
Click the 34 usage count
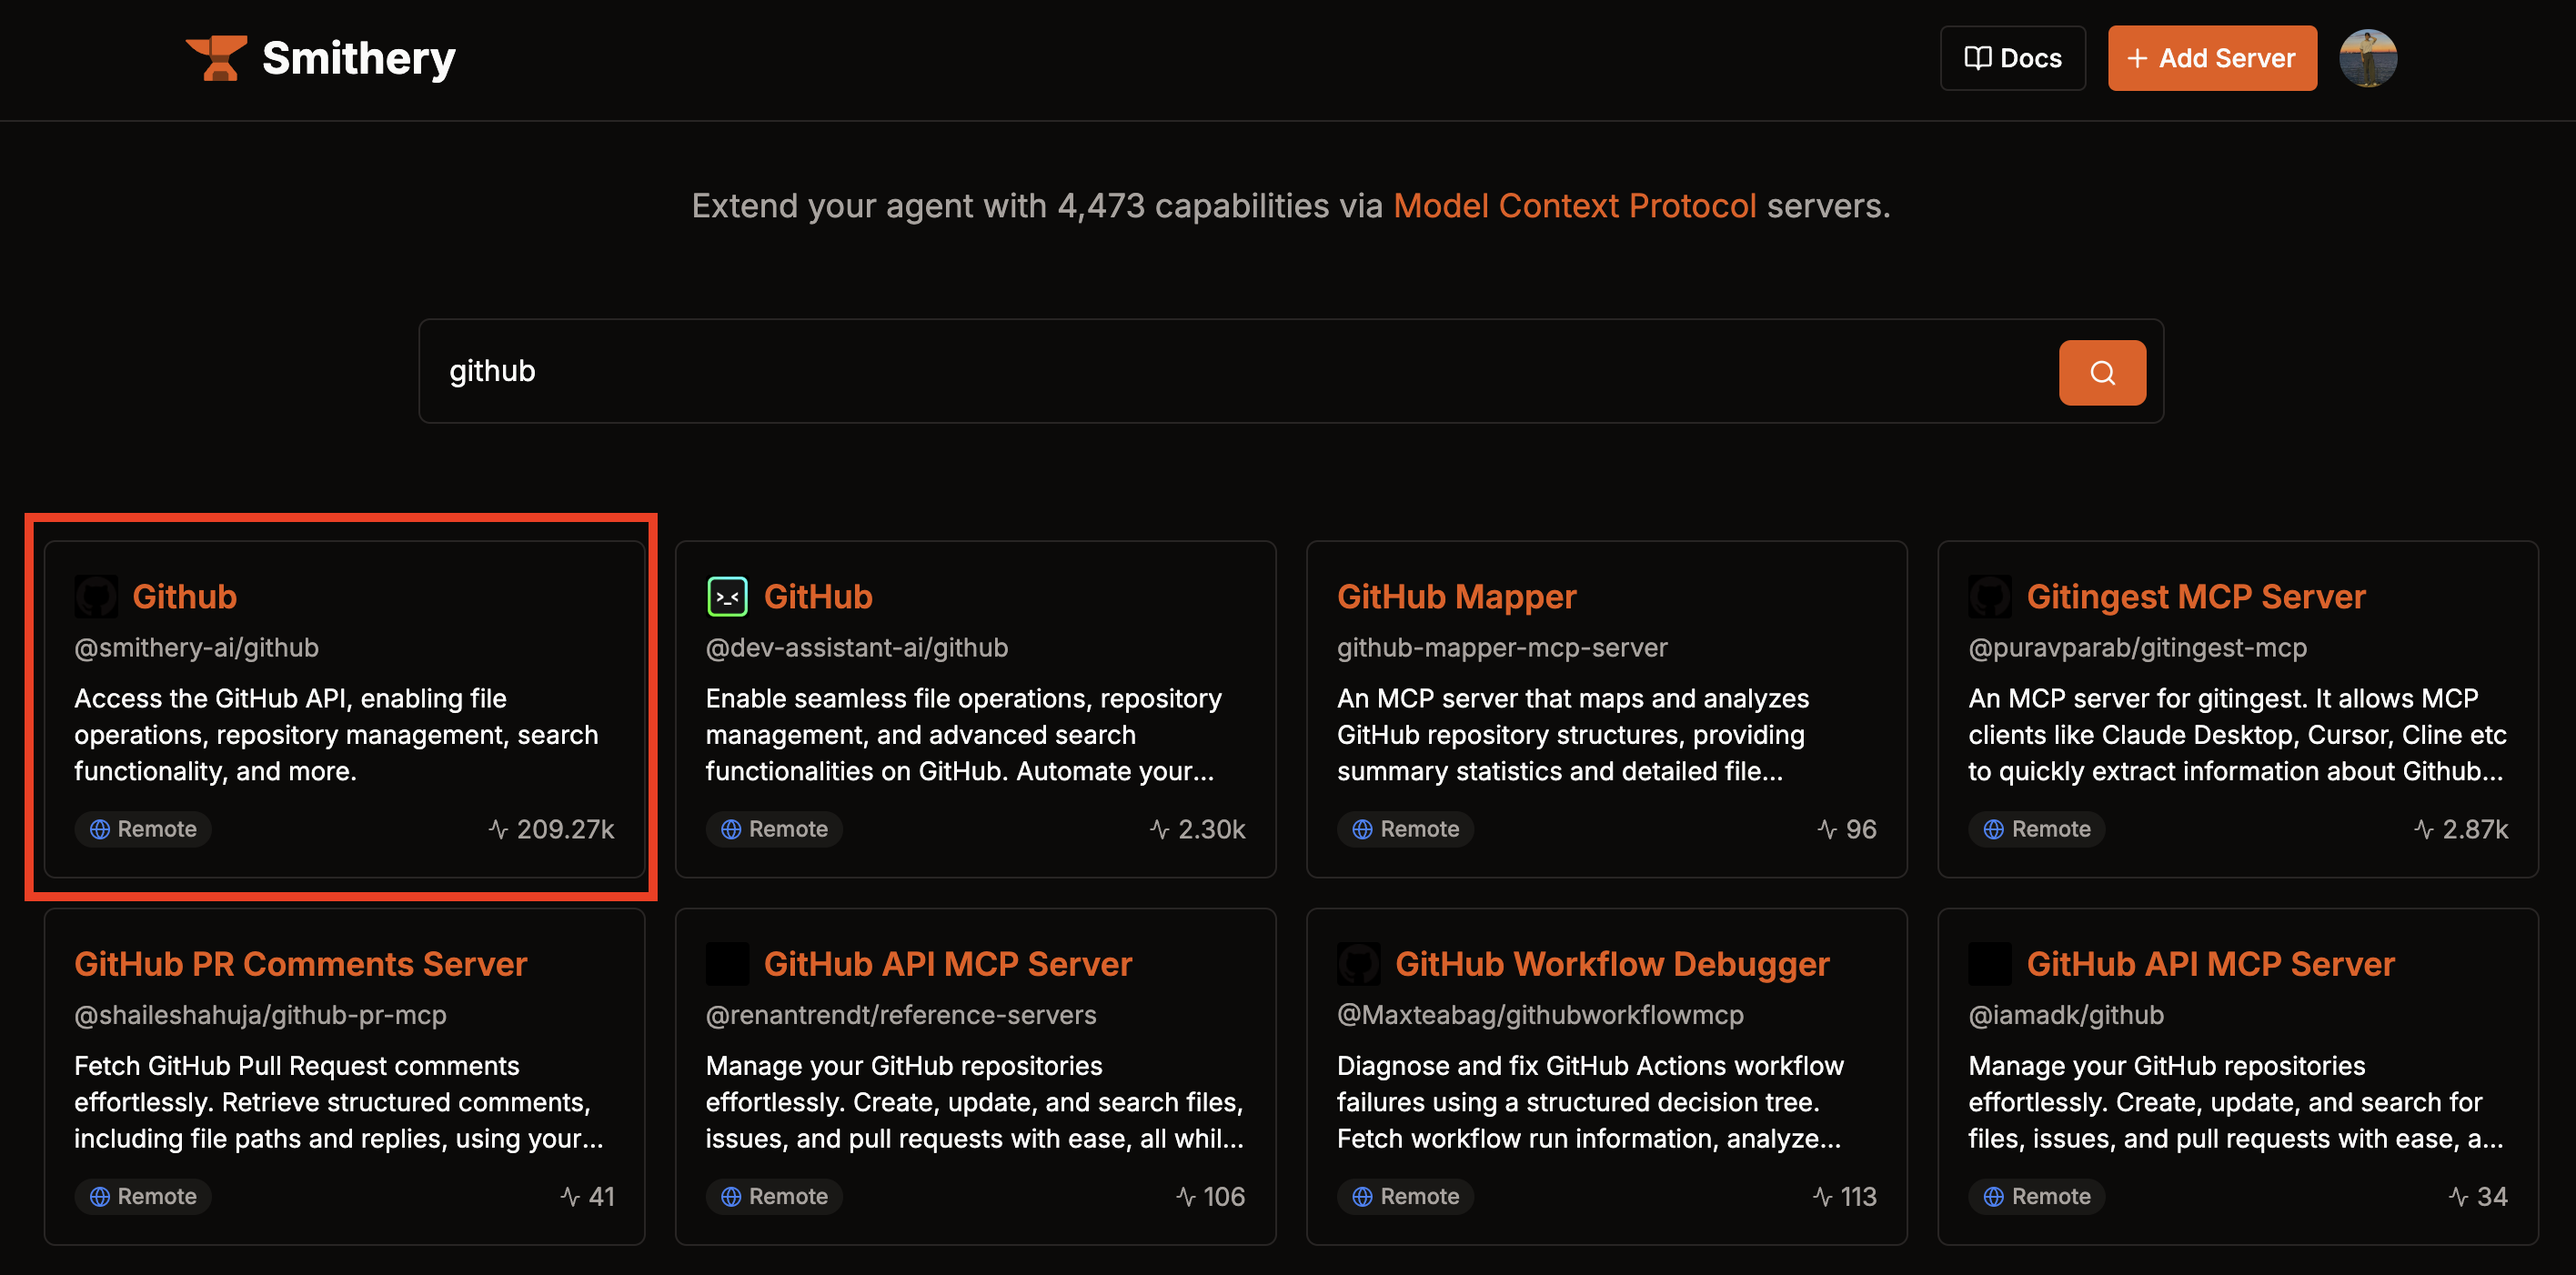tap(2478, 1196)
